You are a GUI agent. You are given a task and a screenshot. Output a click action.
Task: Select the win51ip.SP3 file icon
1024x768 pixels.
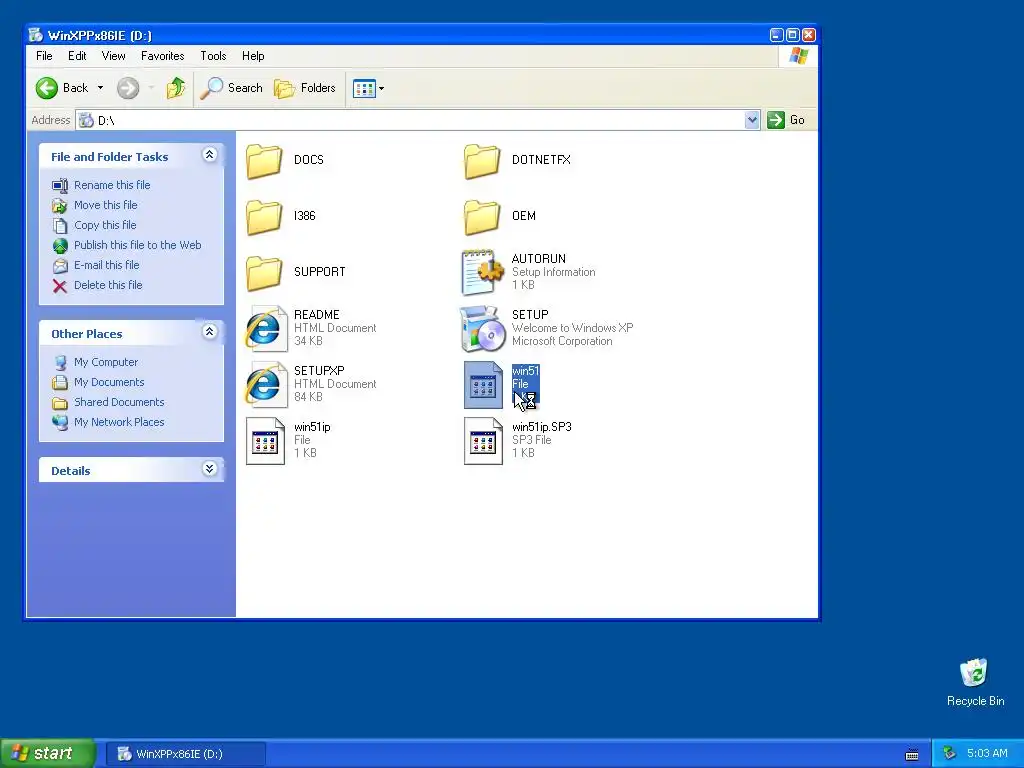click(x=483, y=441)
